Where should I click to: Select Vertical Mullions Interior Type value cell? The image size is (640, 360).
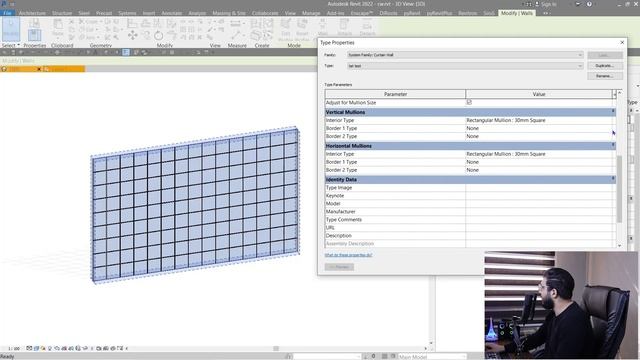coord(539,120)
